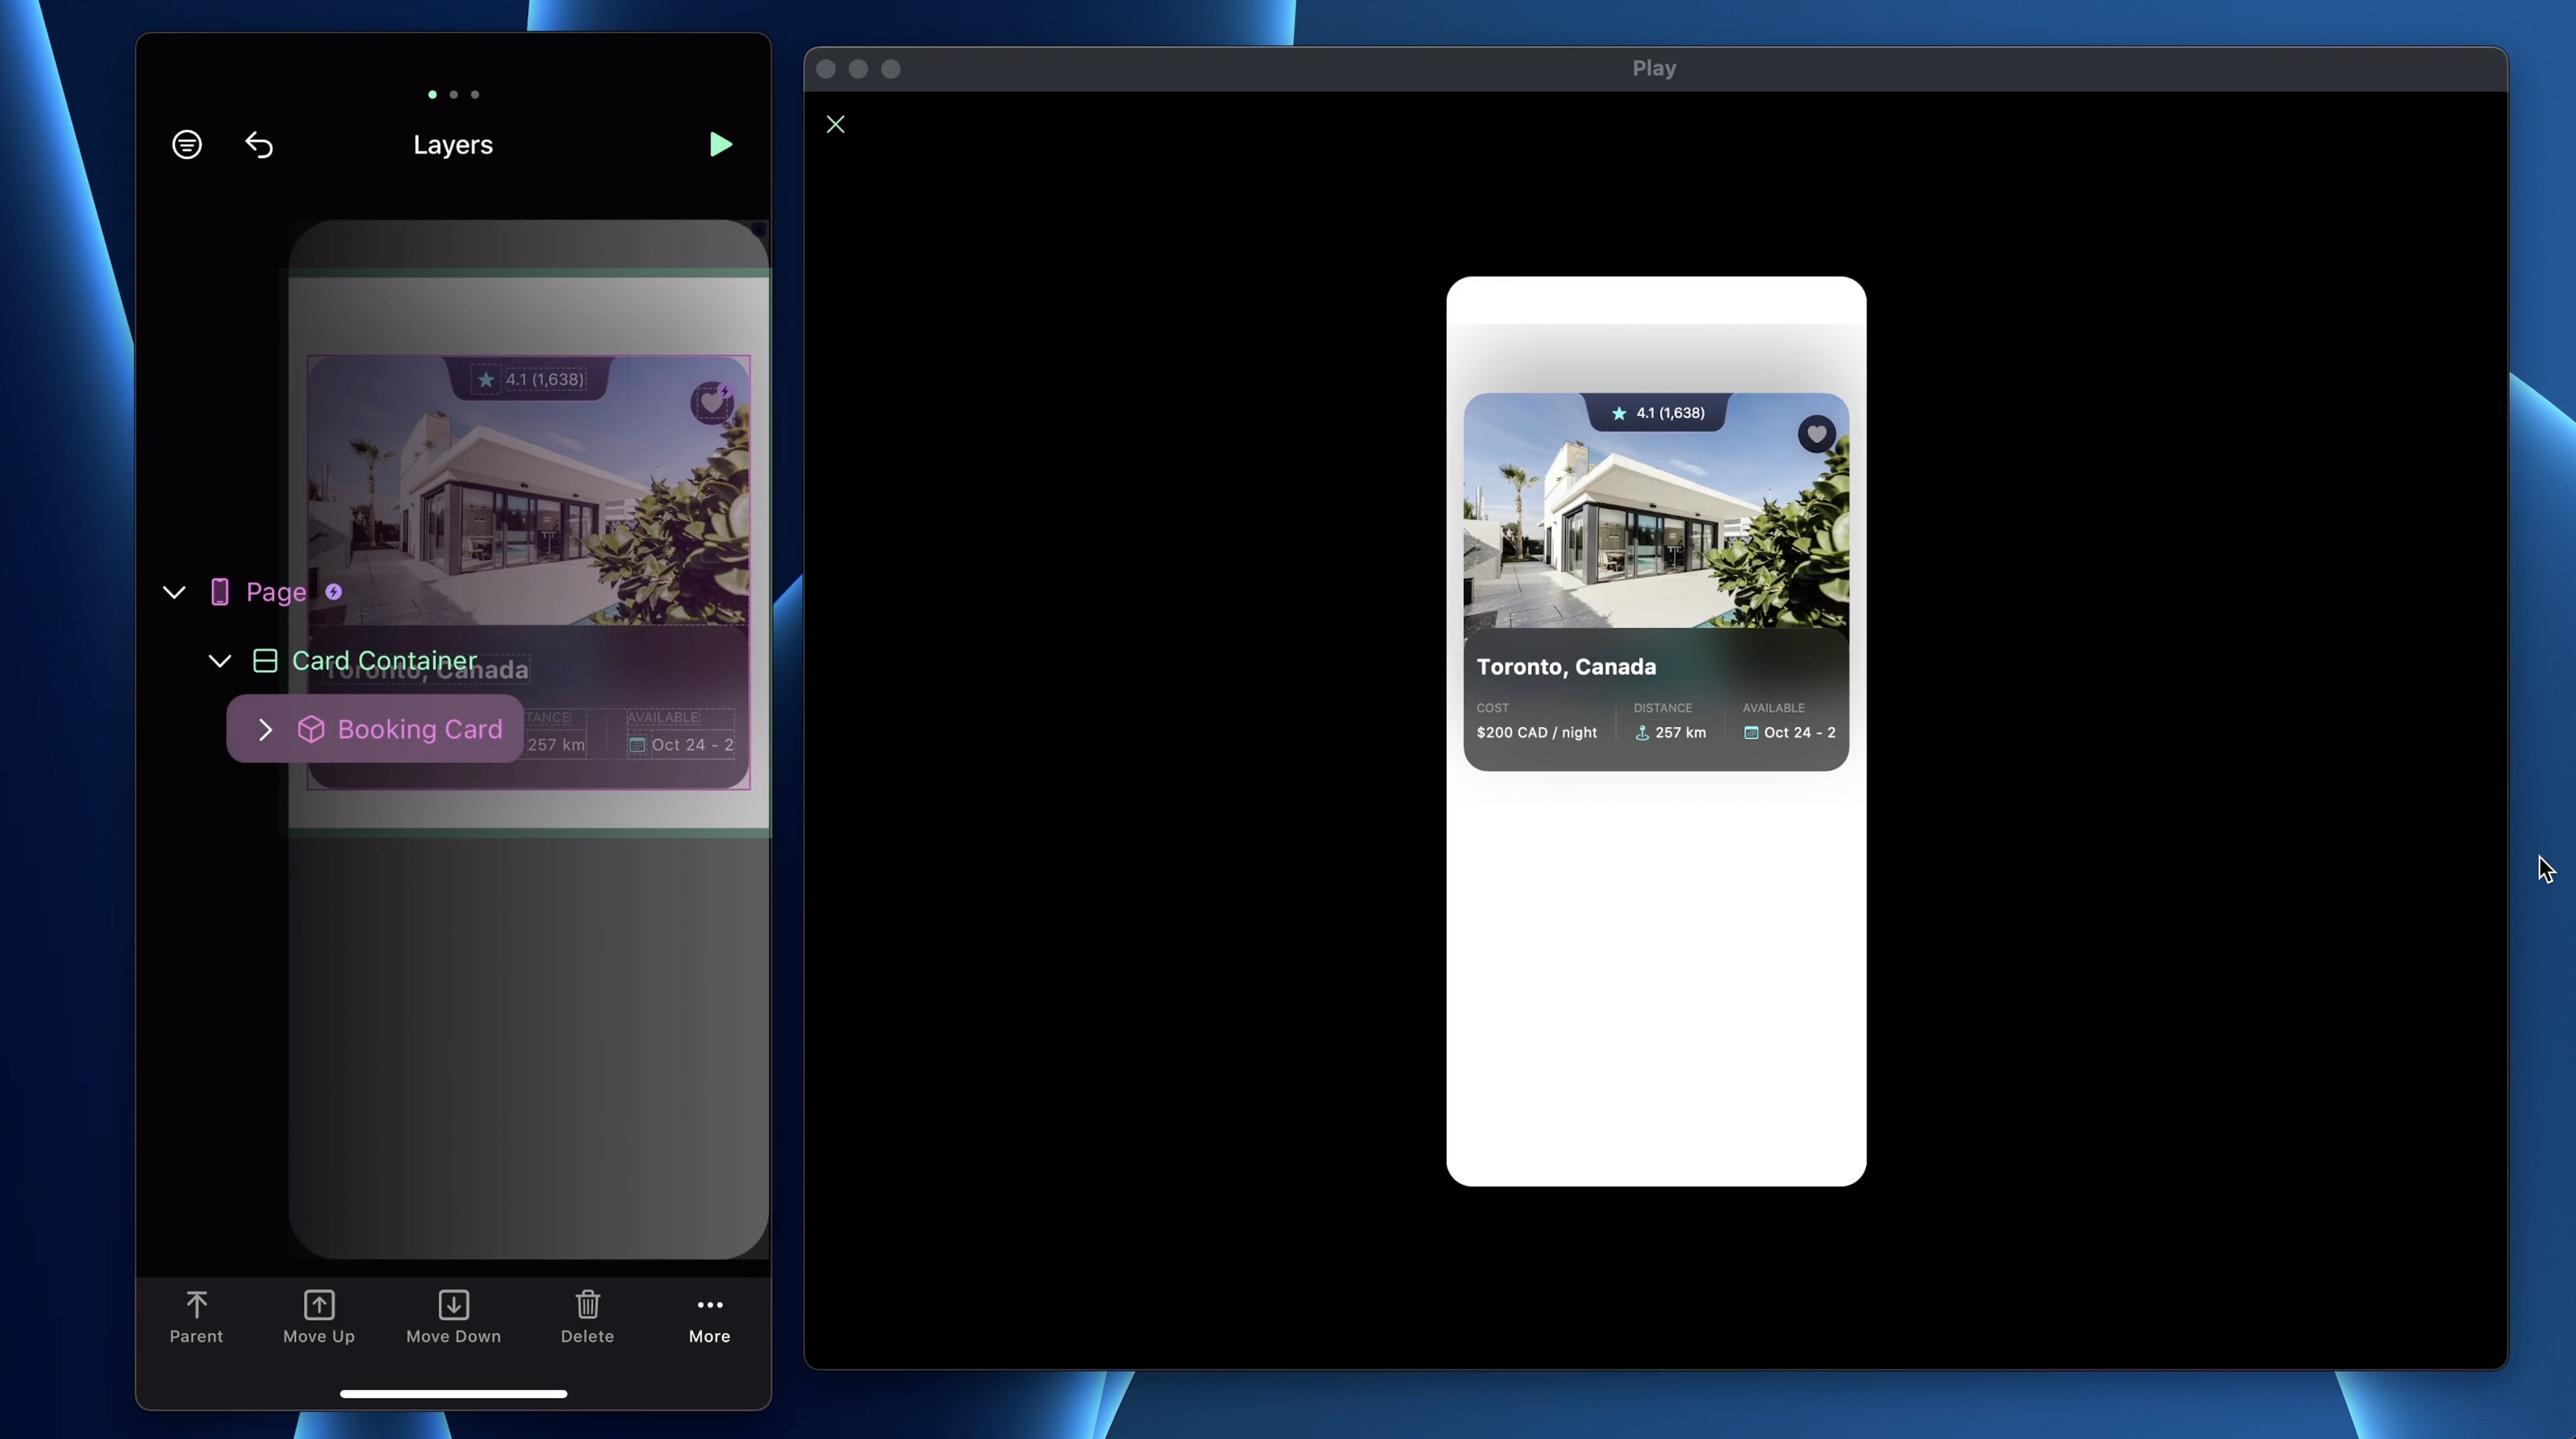Collapse the Page layer chevron
The height and width of the screenshot is (1439, 2576).
click(174, 592)
